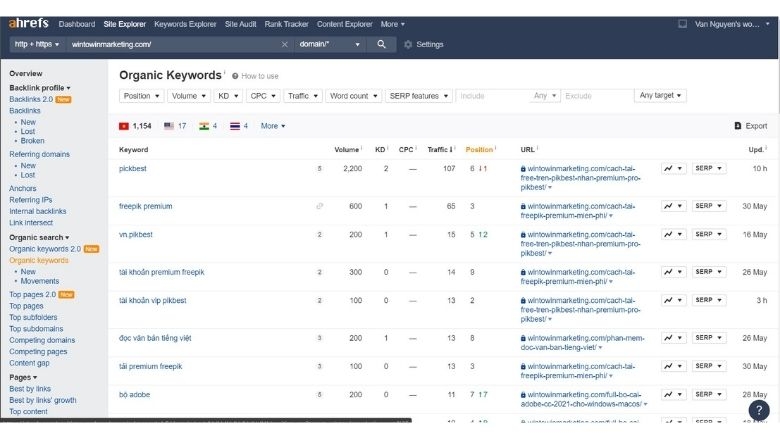This screenshot has height=439, width=780.
Task: Click sitelinks icon in freepik premium row
Action: coord(319,206)
